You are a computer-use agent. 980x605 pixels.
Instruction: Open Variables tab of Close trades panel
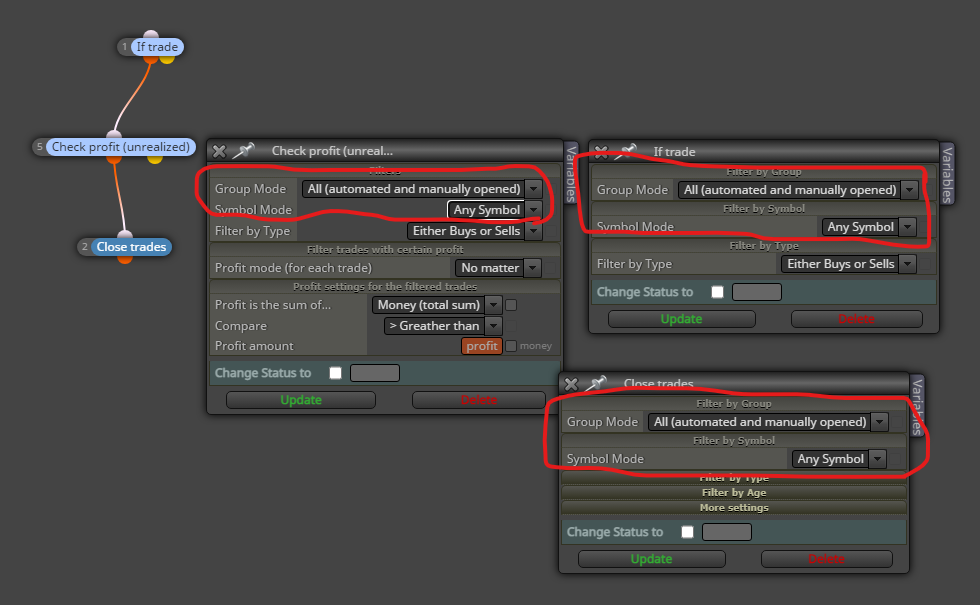coord(918,407)
